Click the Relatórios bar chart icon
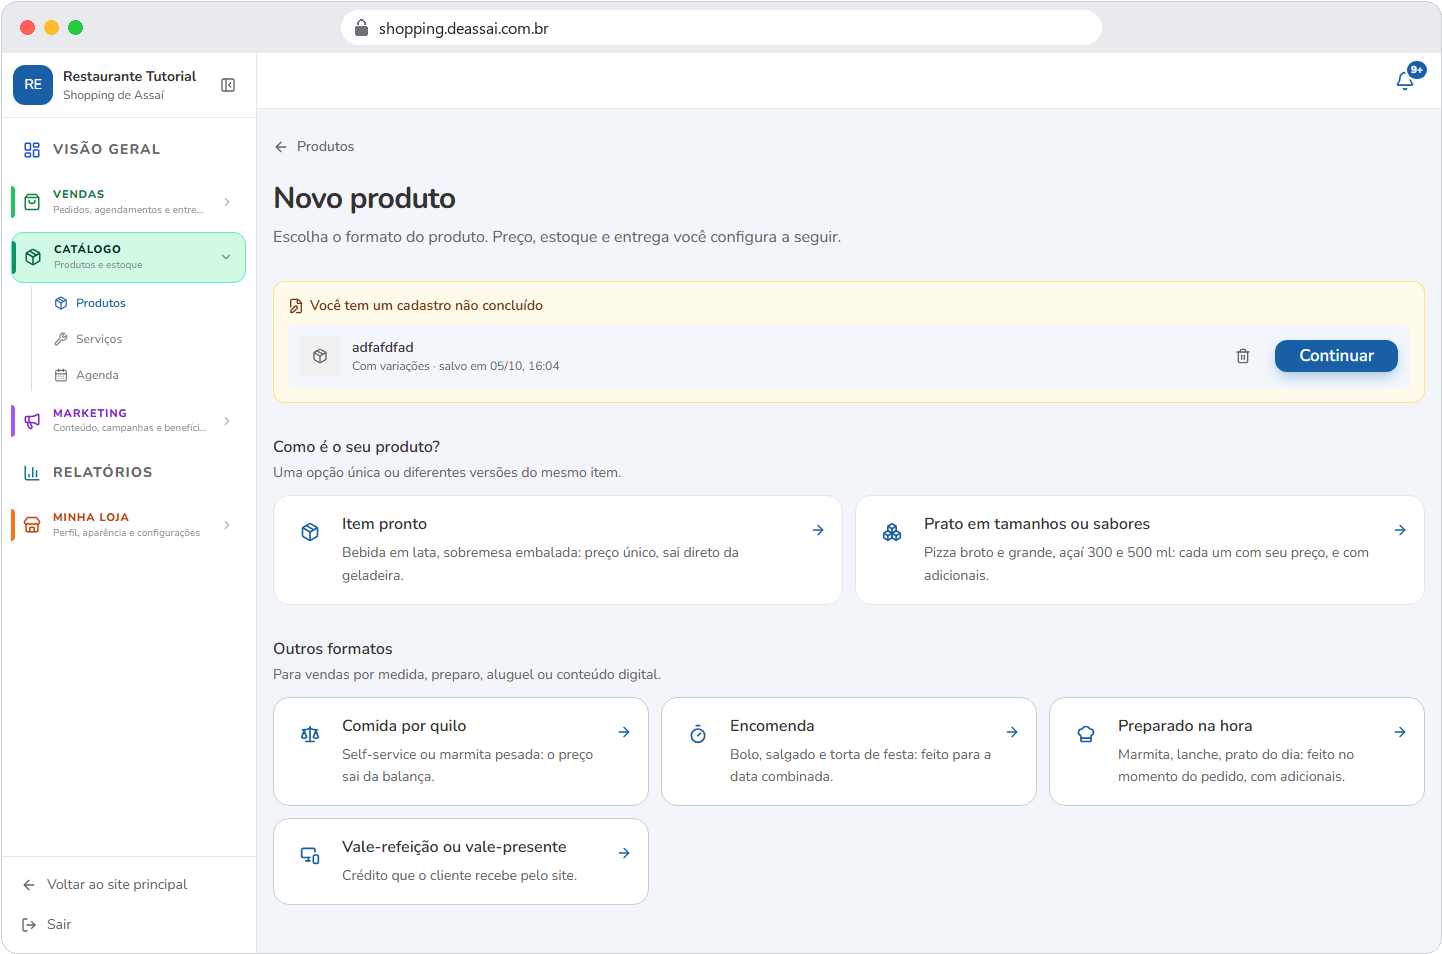The height and width of the screenshot is (954, 1442). tap(32, 473)
